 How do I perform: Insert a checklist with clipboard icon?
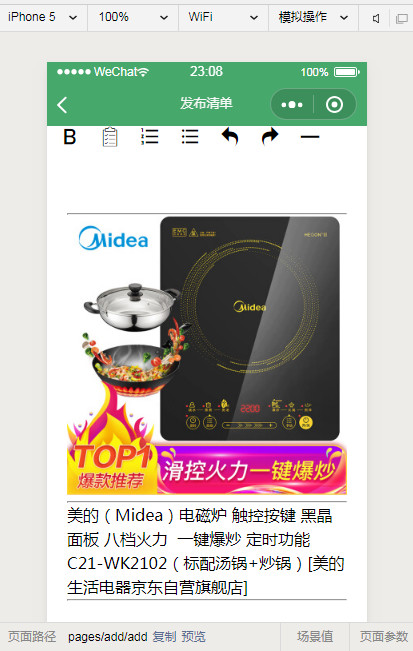coord(110,137)
